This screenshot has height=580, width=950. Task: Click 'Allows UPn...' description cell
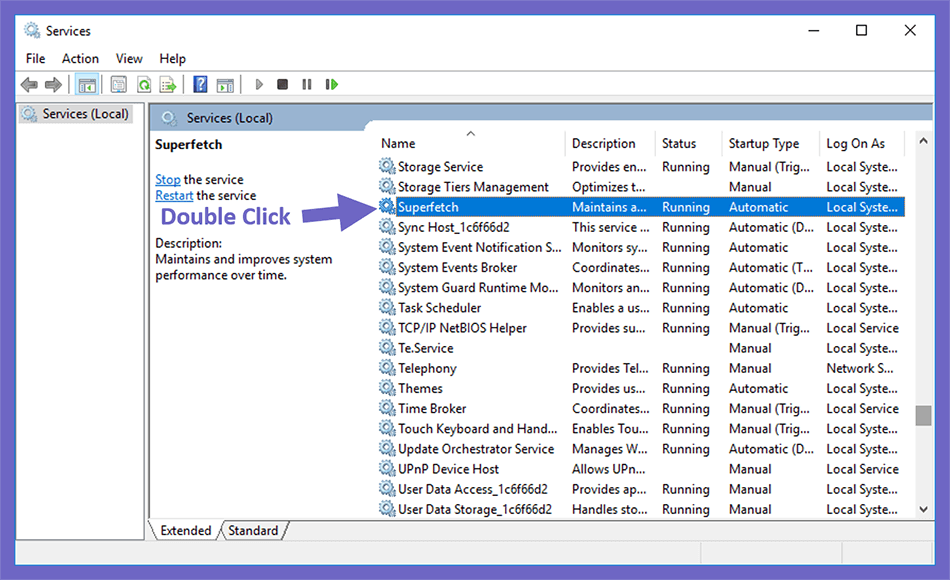608,468
